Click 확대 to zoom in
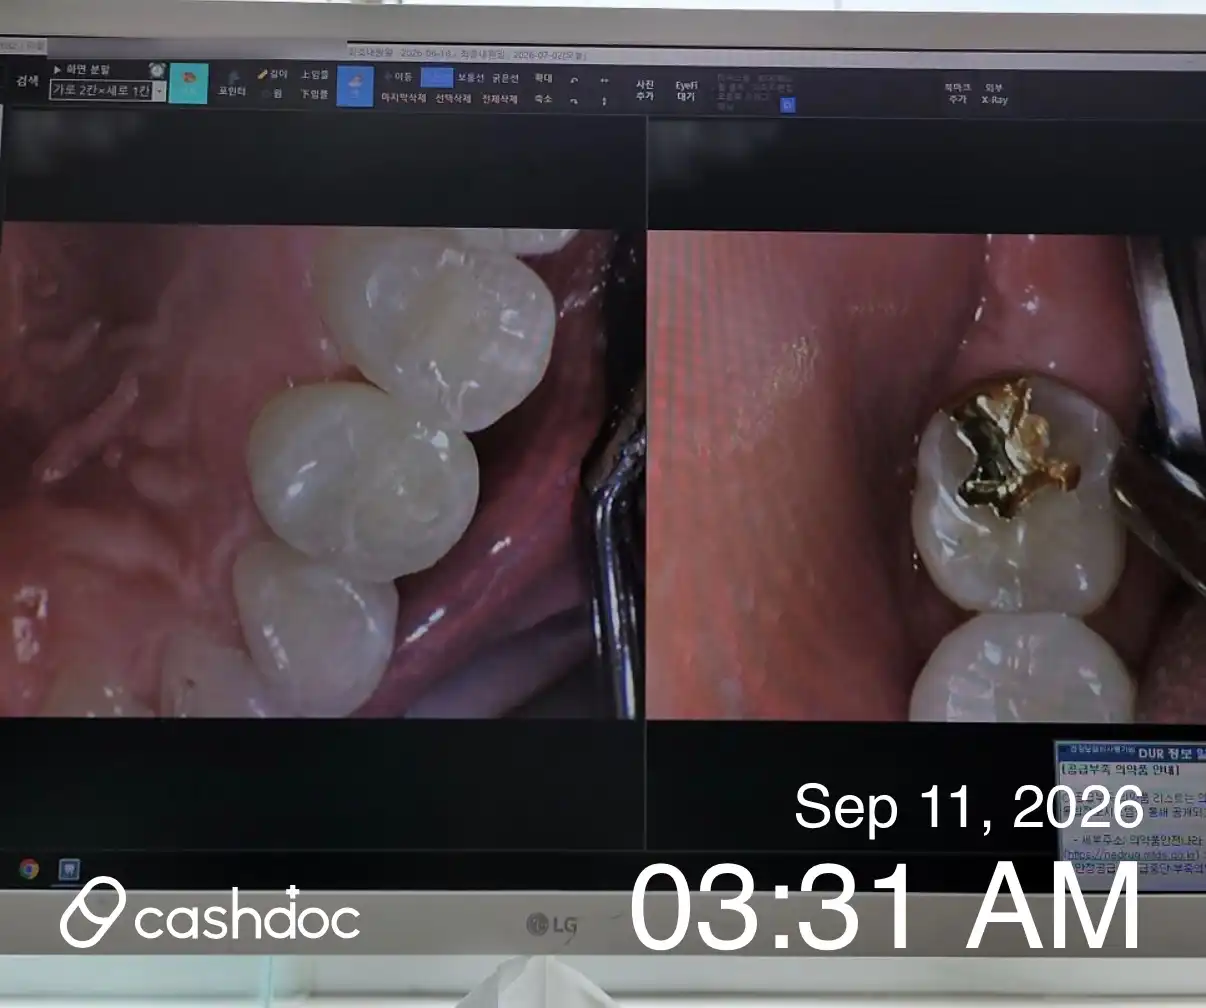The height and width of the screenshot is (1008, 1206). click(x=543, y=78)
